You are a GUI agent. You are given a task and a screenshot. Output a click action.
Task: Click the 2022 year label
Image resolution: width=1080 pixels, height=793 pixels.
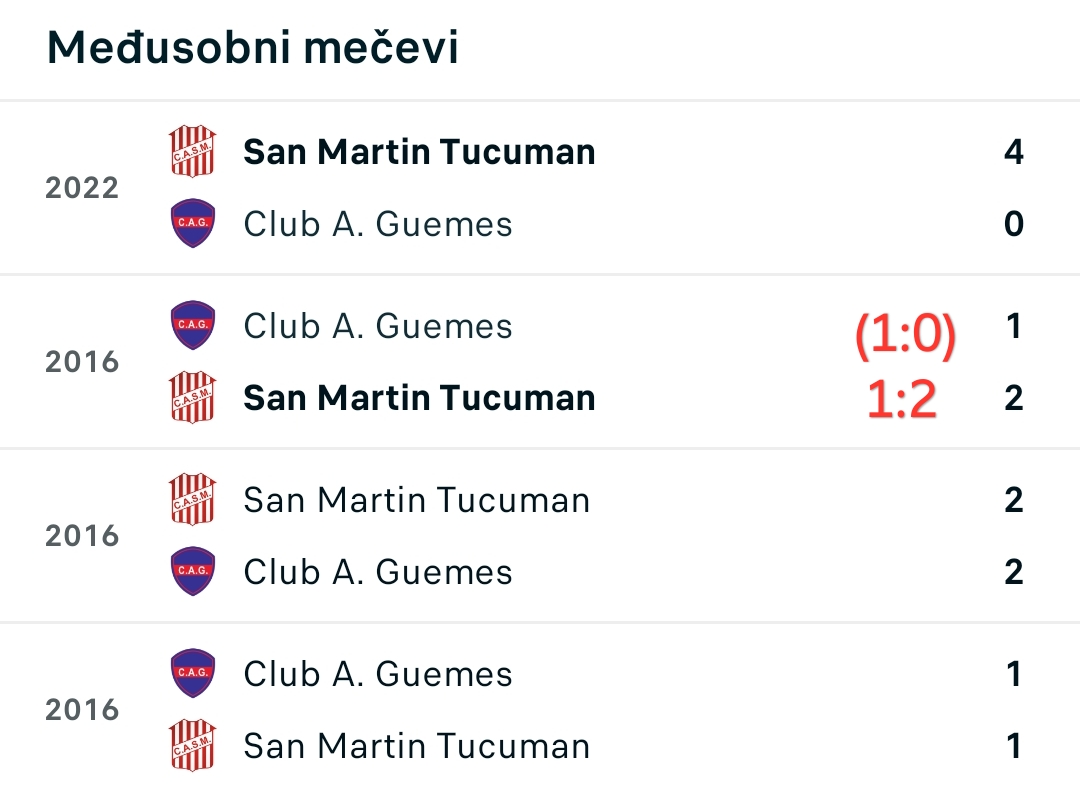coord(82,188)
